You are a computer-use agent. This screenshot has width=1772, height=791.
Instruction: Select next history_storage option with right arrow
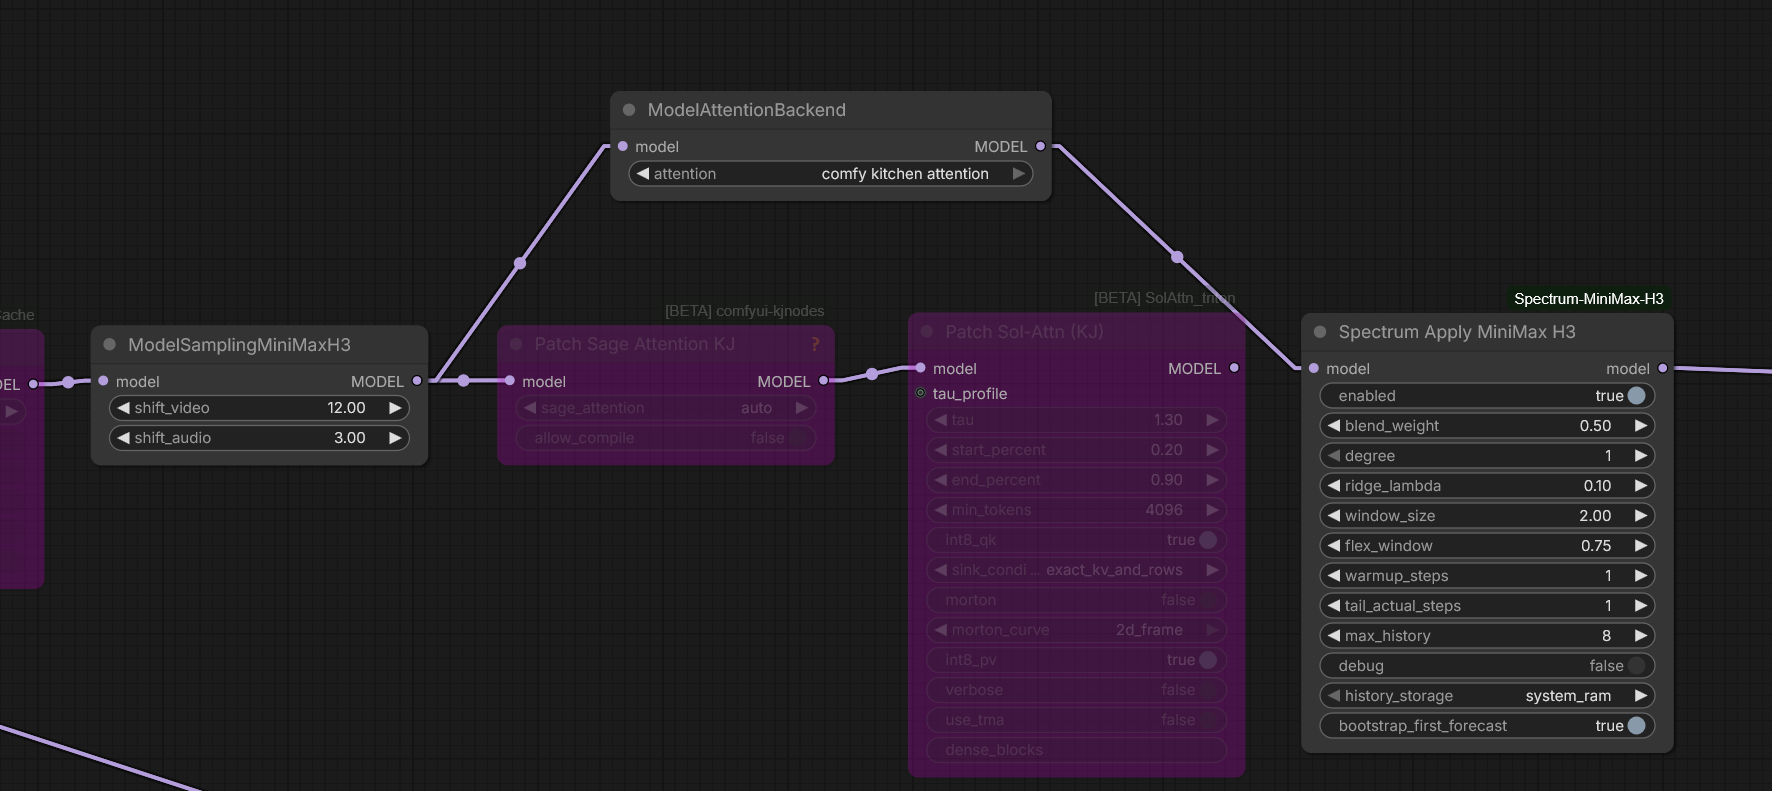[1640, 696]
